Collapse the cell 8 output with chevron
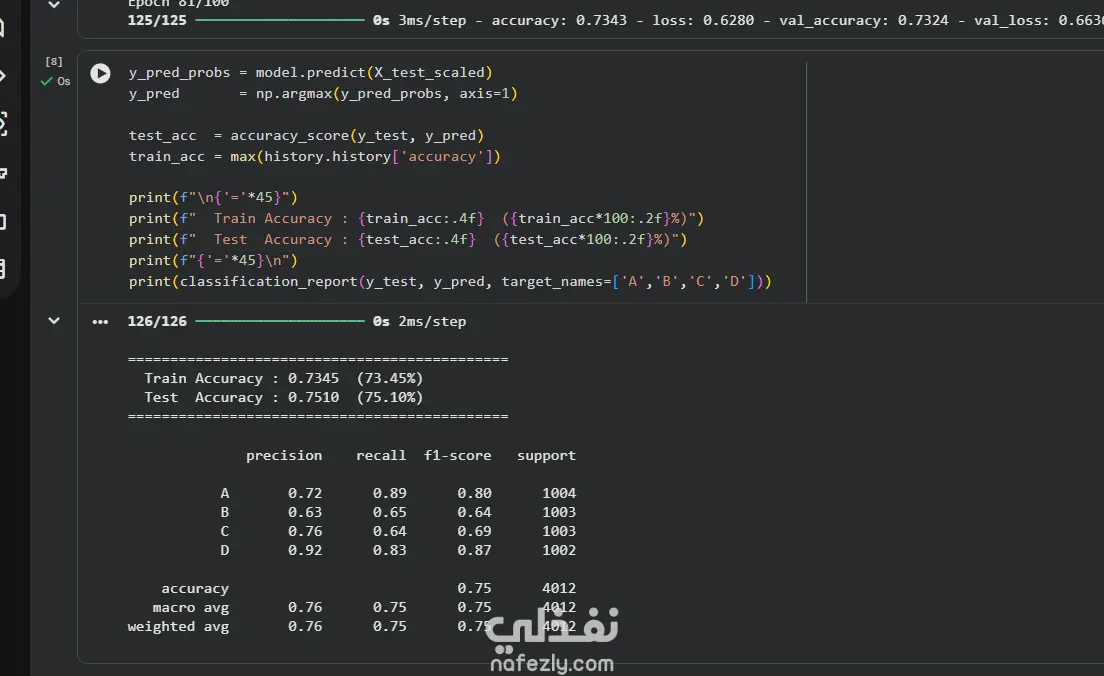The width and height of the screenshot is (1104, 676). pos(54,320)
